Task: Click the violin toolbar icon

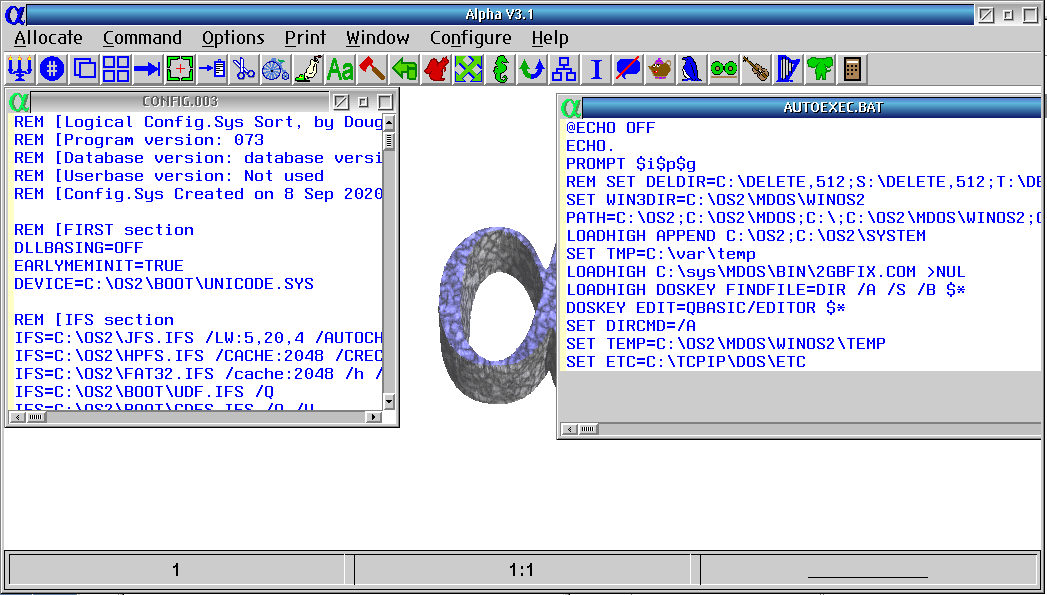Action: [756, 69]
